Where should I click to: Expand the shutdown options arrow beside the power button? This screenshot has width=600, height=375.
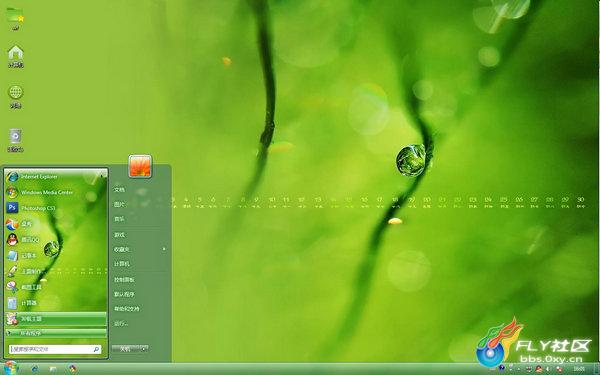(x=144, y=349)
